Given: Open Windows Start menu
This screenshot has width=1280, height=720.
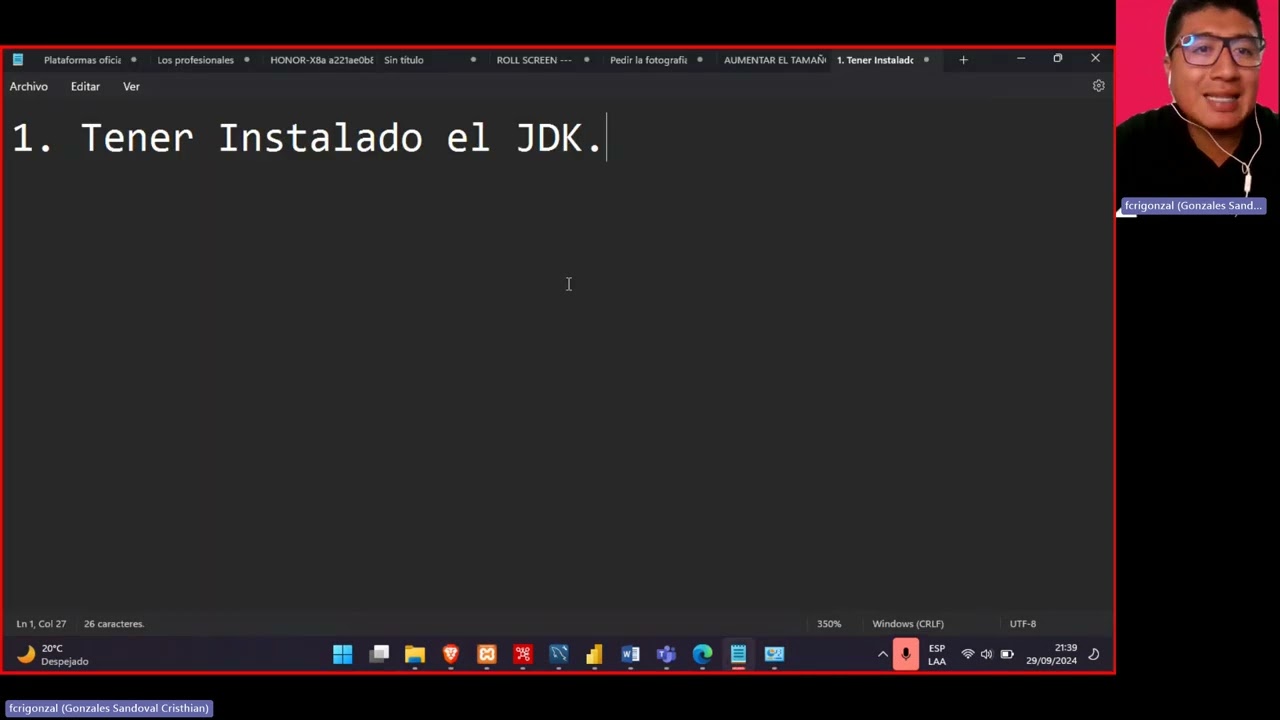Looking at the screenshot, I should point(342,655).
